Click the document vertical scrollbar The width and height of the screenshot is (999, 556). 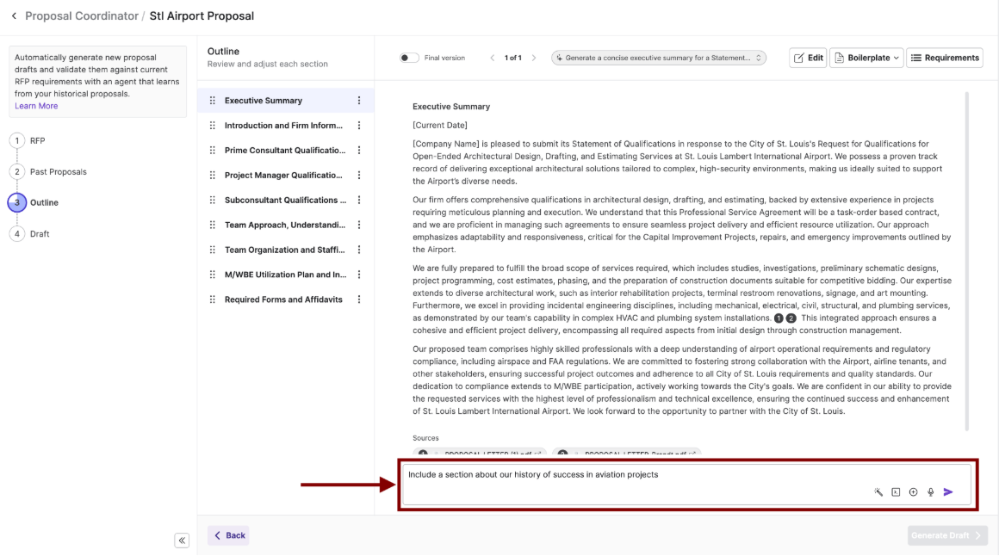point(967,261)
